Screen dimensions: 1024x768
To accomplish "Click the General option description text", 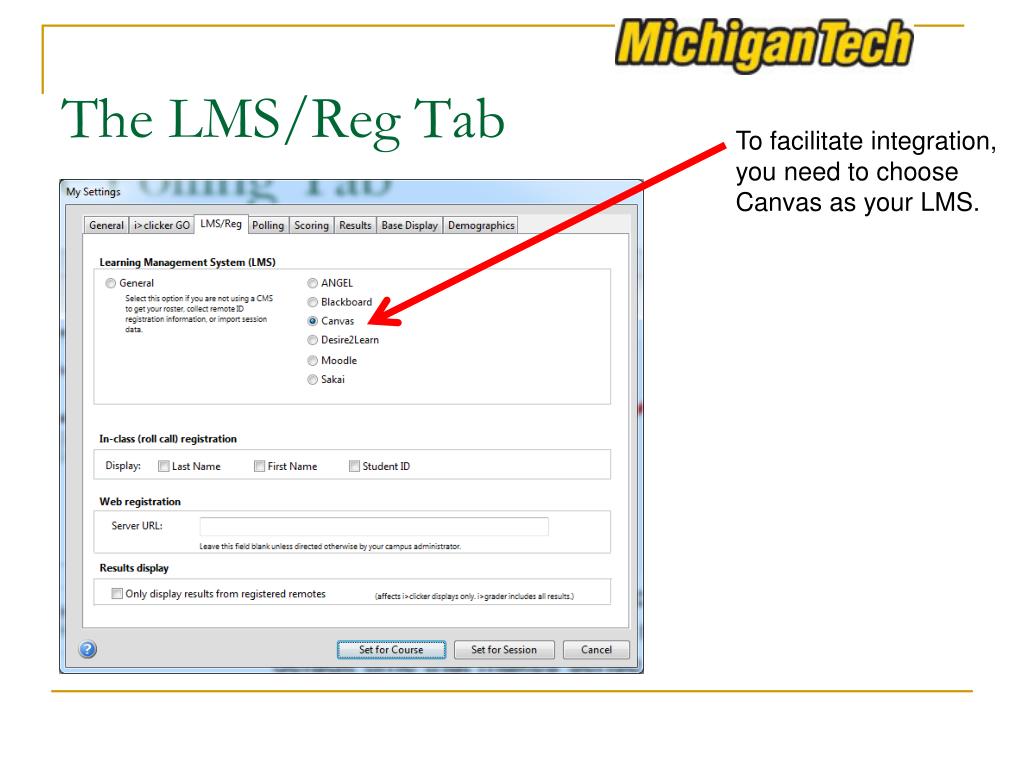I will (198, 314).
